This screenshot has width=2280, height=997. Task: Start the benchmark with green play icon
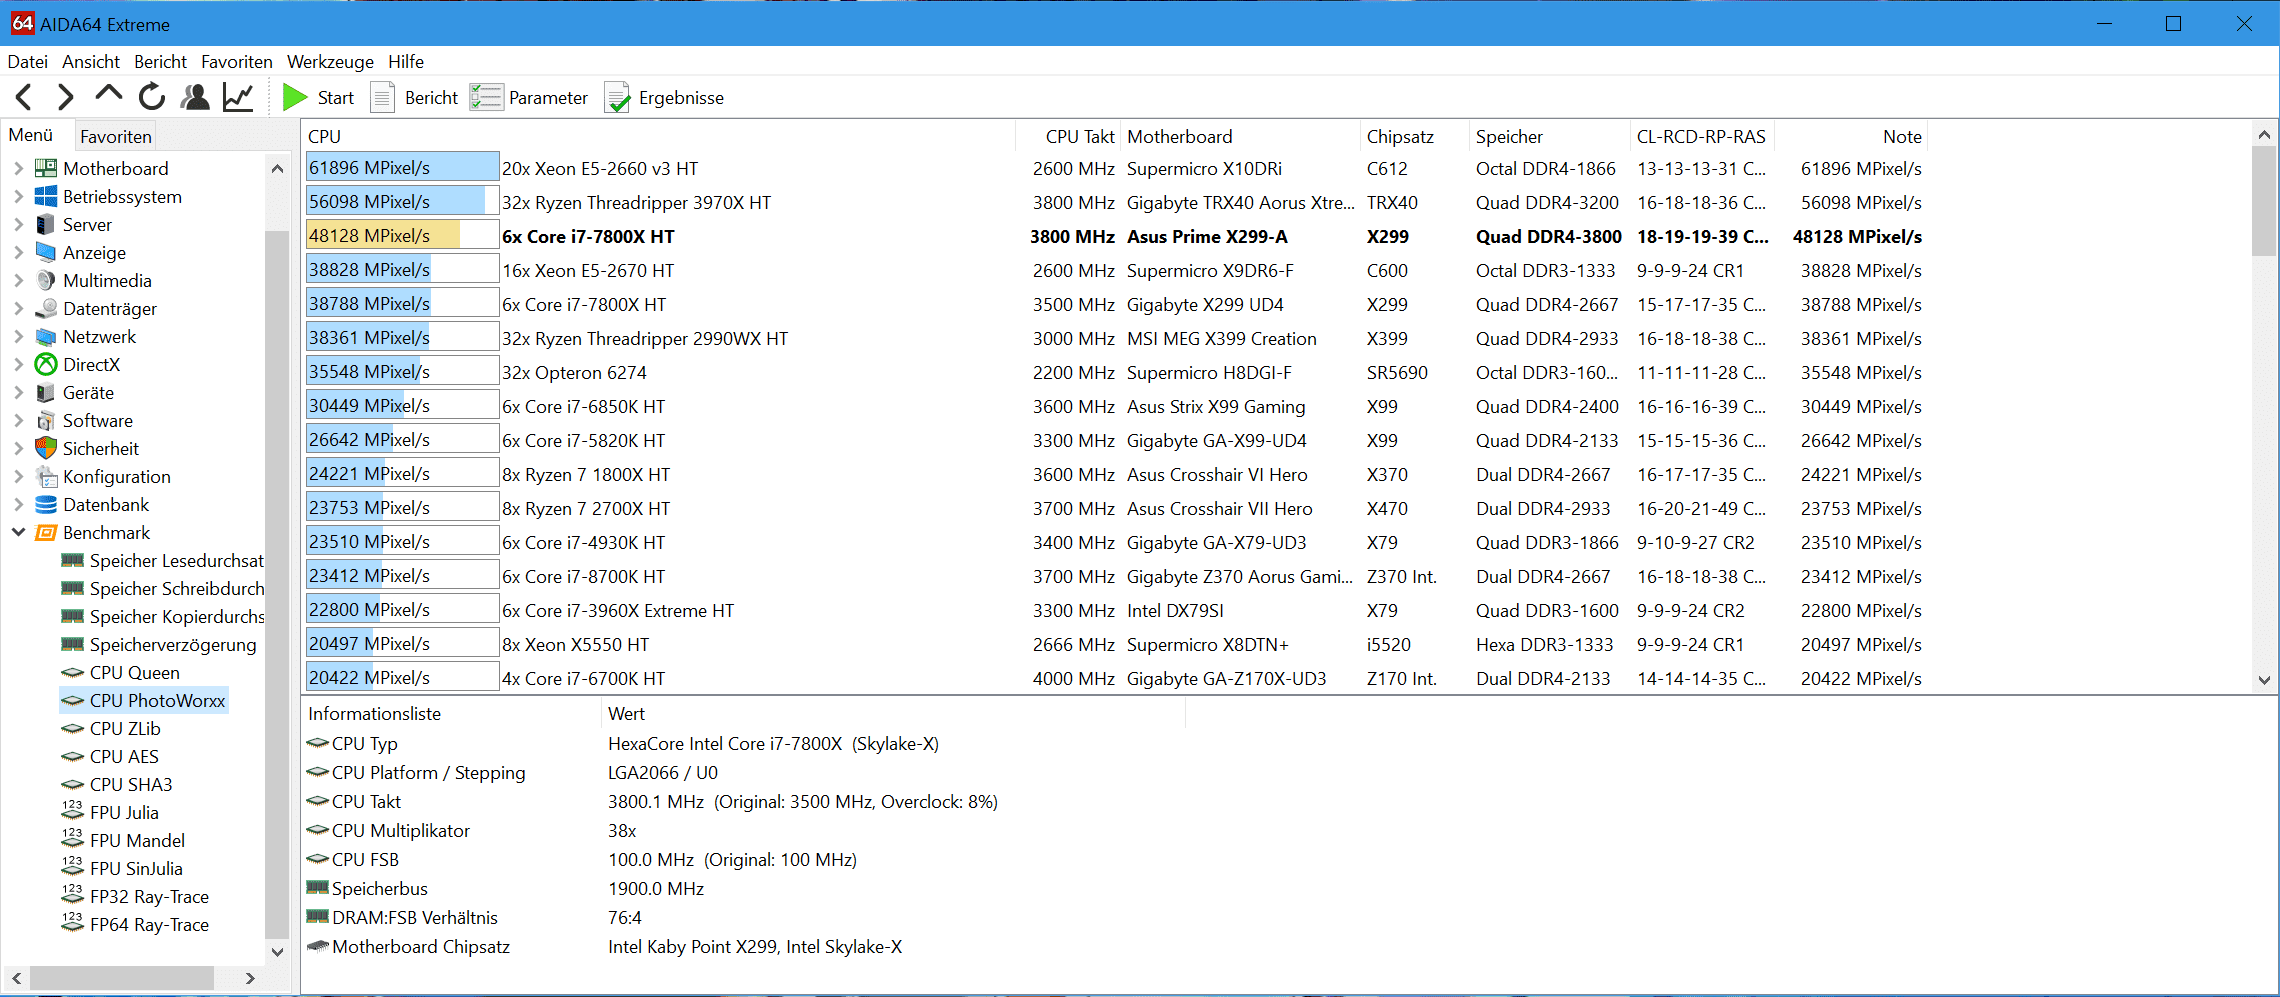coord(295,97)
